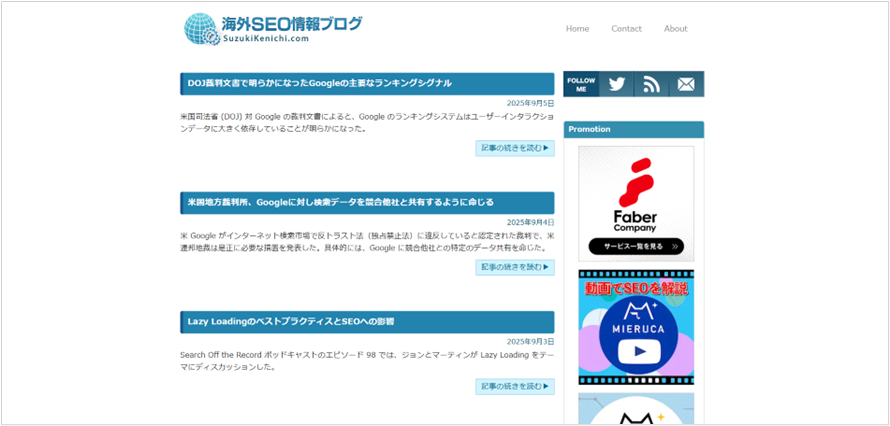Open the Contact menu item

[626, 28]
